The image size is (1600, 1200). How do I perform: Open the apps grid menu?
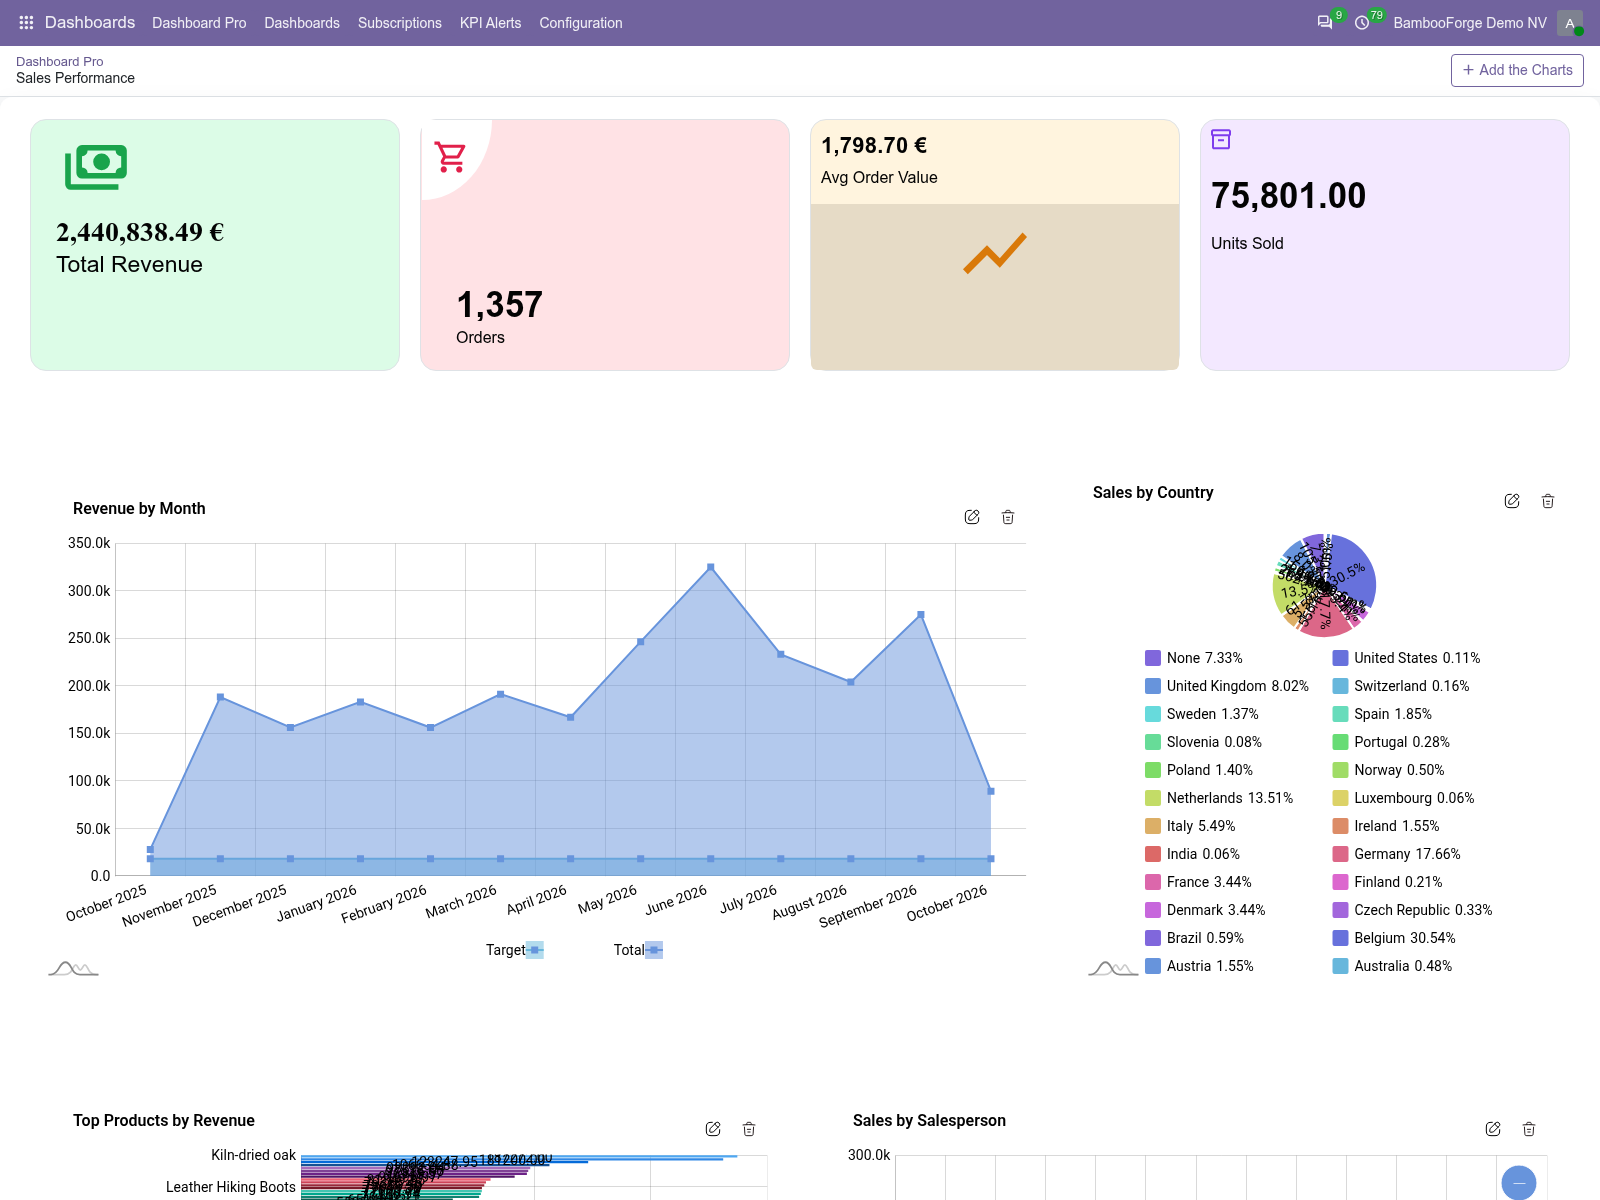[26, 23]
